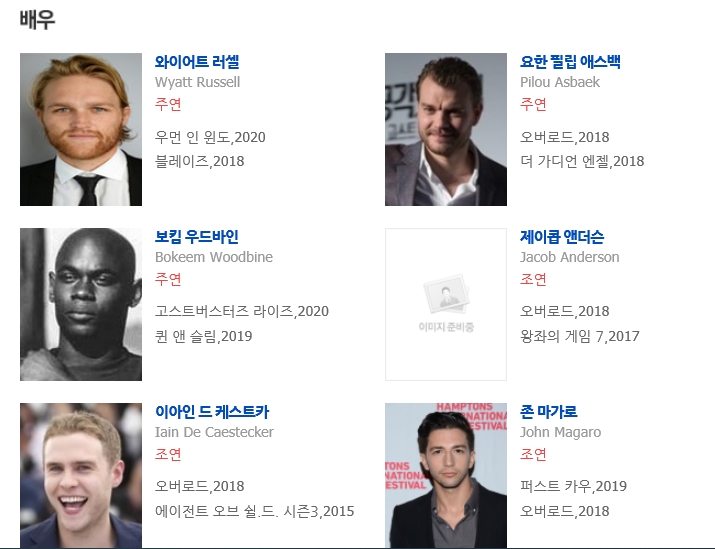715x549 pixels.
Task: Click Jacob Anderson's placeholder image
Action: (x=446, y=304)
